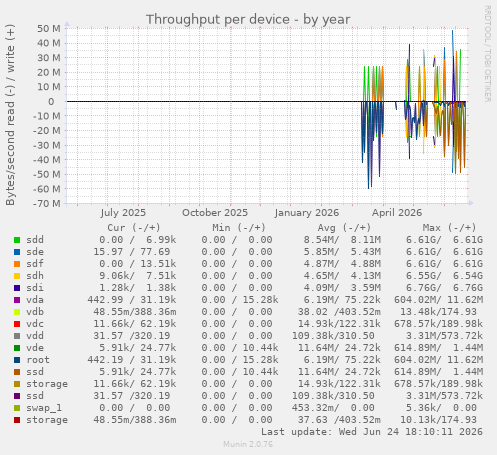Image resolution: width=497 pixels, height=455 pixels.
Task: Click the -70 M y-axis label
Action: tap(47, 203)
